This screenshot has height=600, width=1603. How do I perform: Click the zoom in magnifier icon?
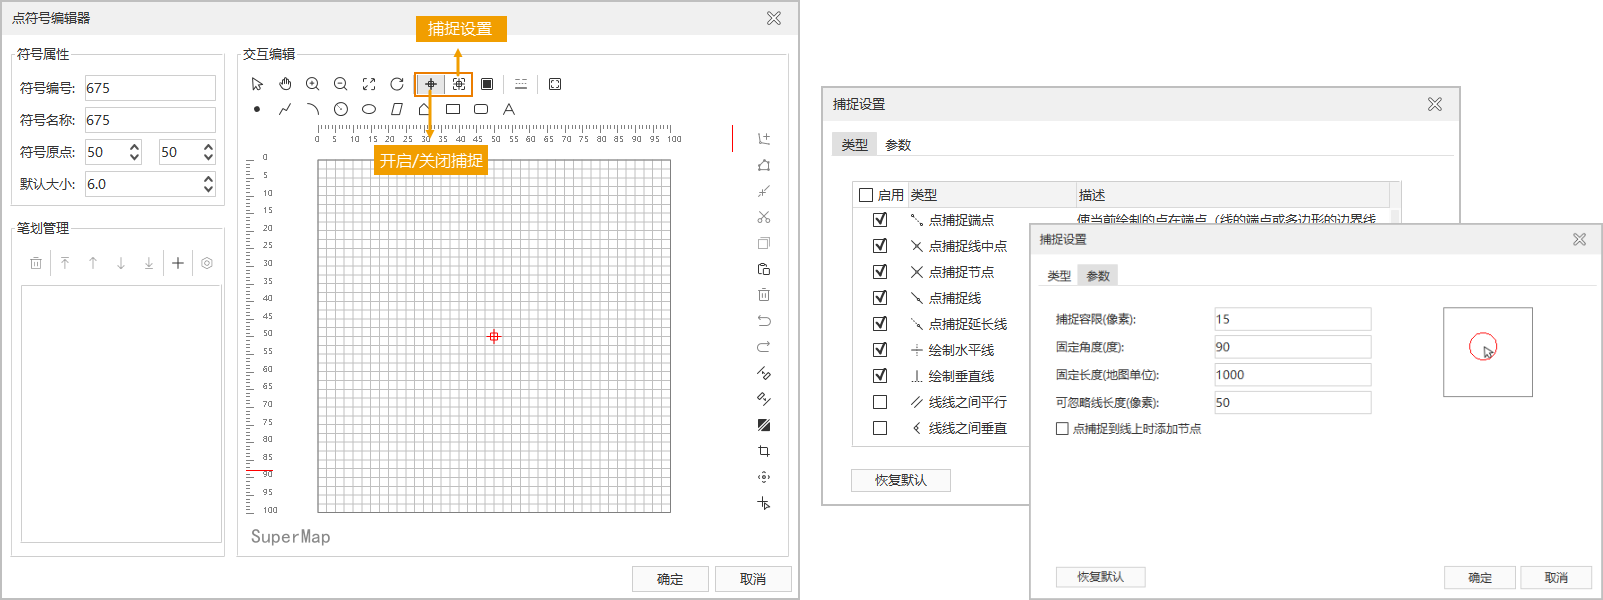[x=313, y=84]
